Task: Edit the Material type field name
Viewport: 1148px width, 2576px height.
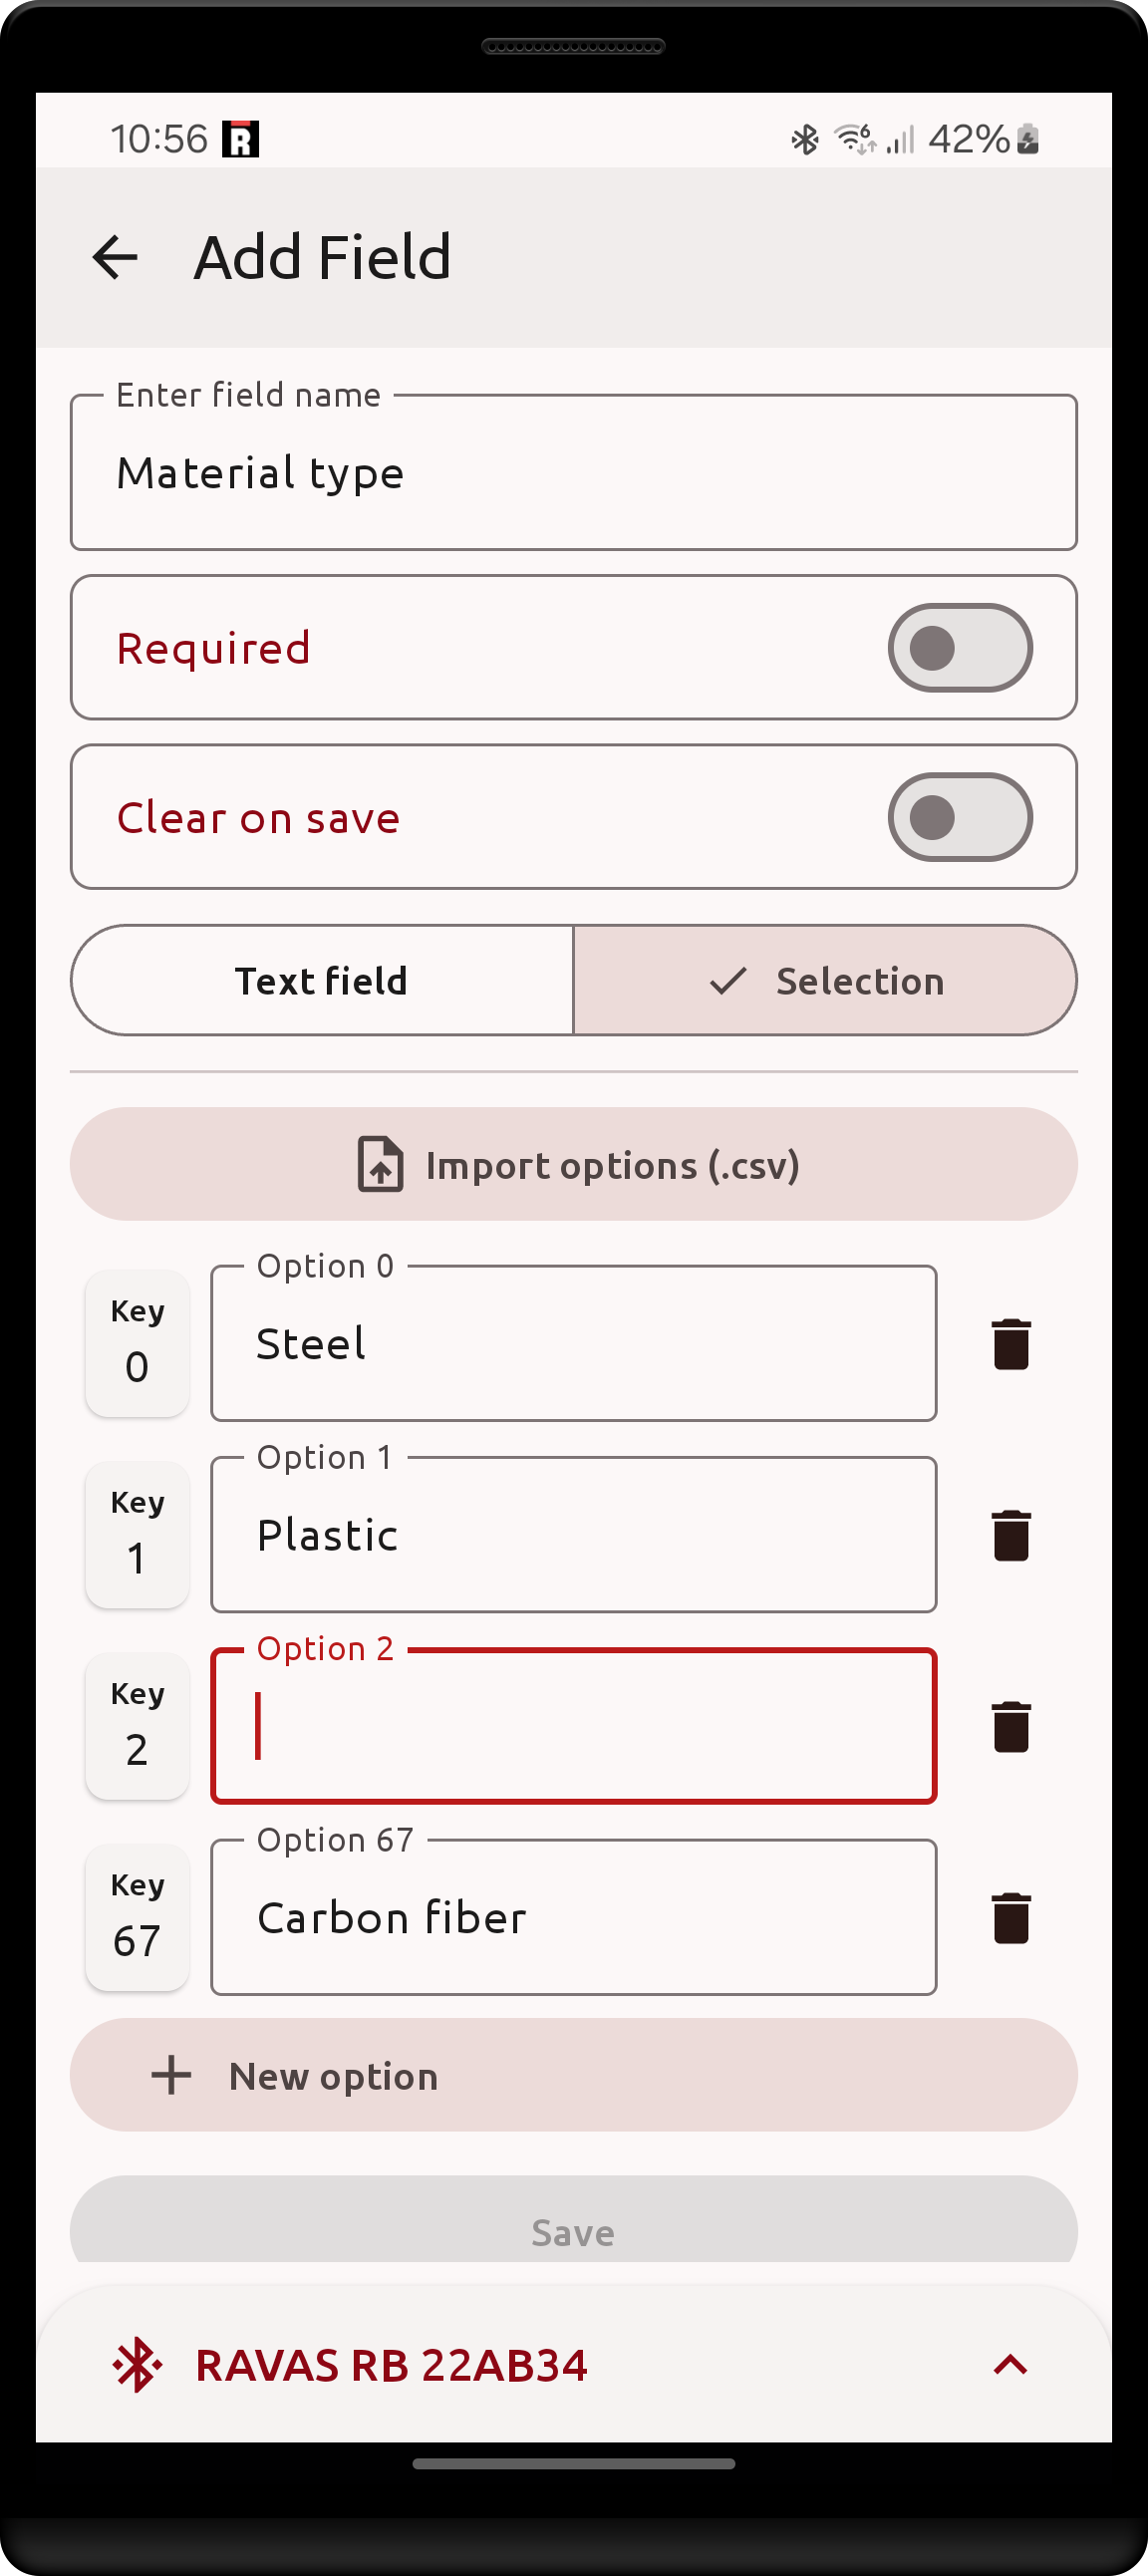Action: [x=573, y=473]
